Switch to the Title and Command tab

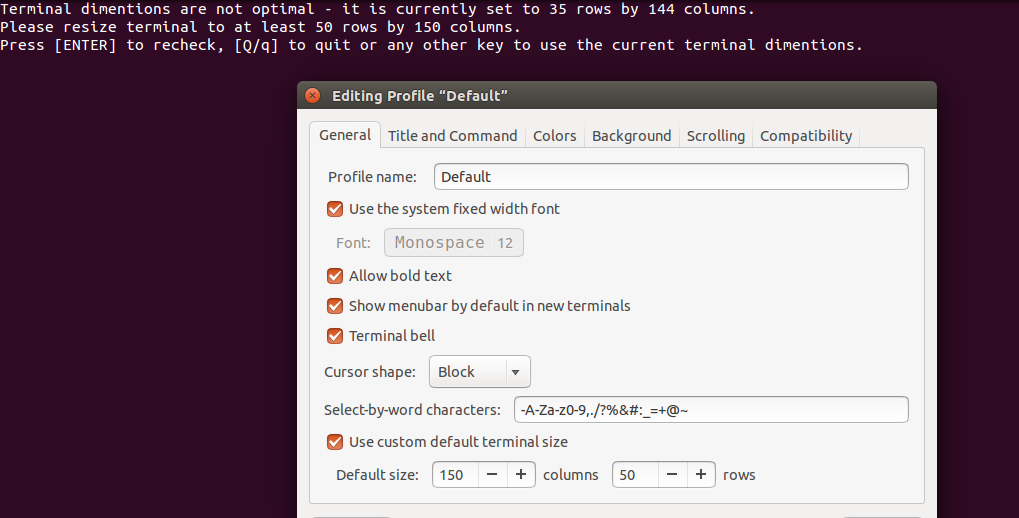click(452, 136)
